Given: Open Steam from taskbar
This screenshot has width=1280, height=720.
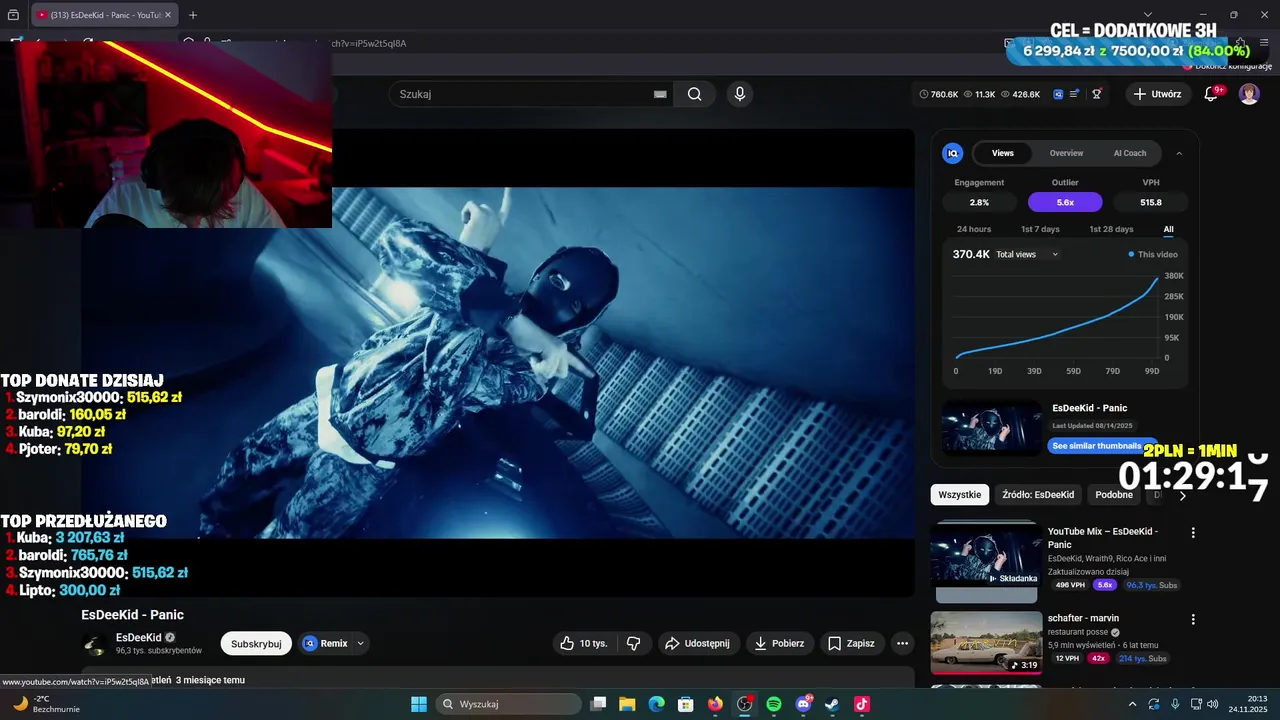Looking at the screenshot, I should pos(832,704).
